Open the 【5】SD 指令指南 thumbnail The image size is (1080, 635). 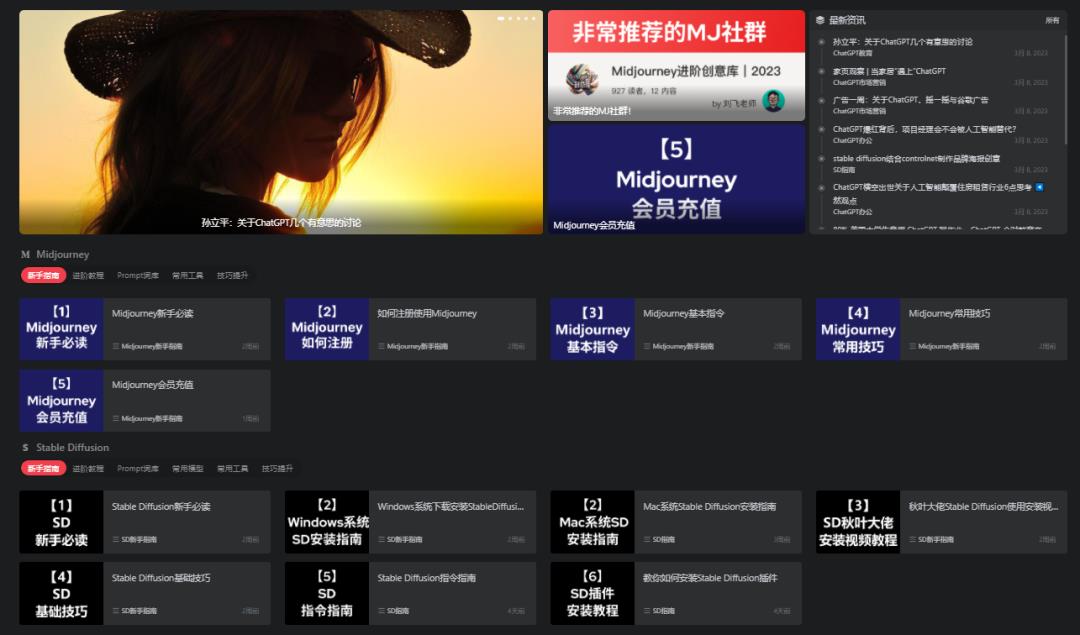(x=326, y=594)
